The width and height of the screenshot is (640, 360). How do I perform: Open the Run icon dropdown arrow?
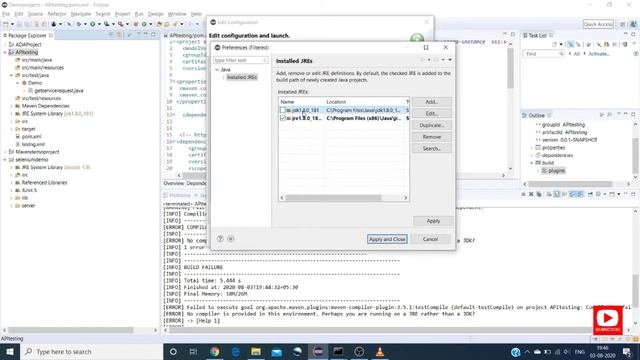click(x=99, y=24)
